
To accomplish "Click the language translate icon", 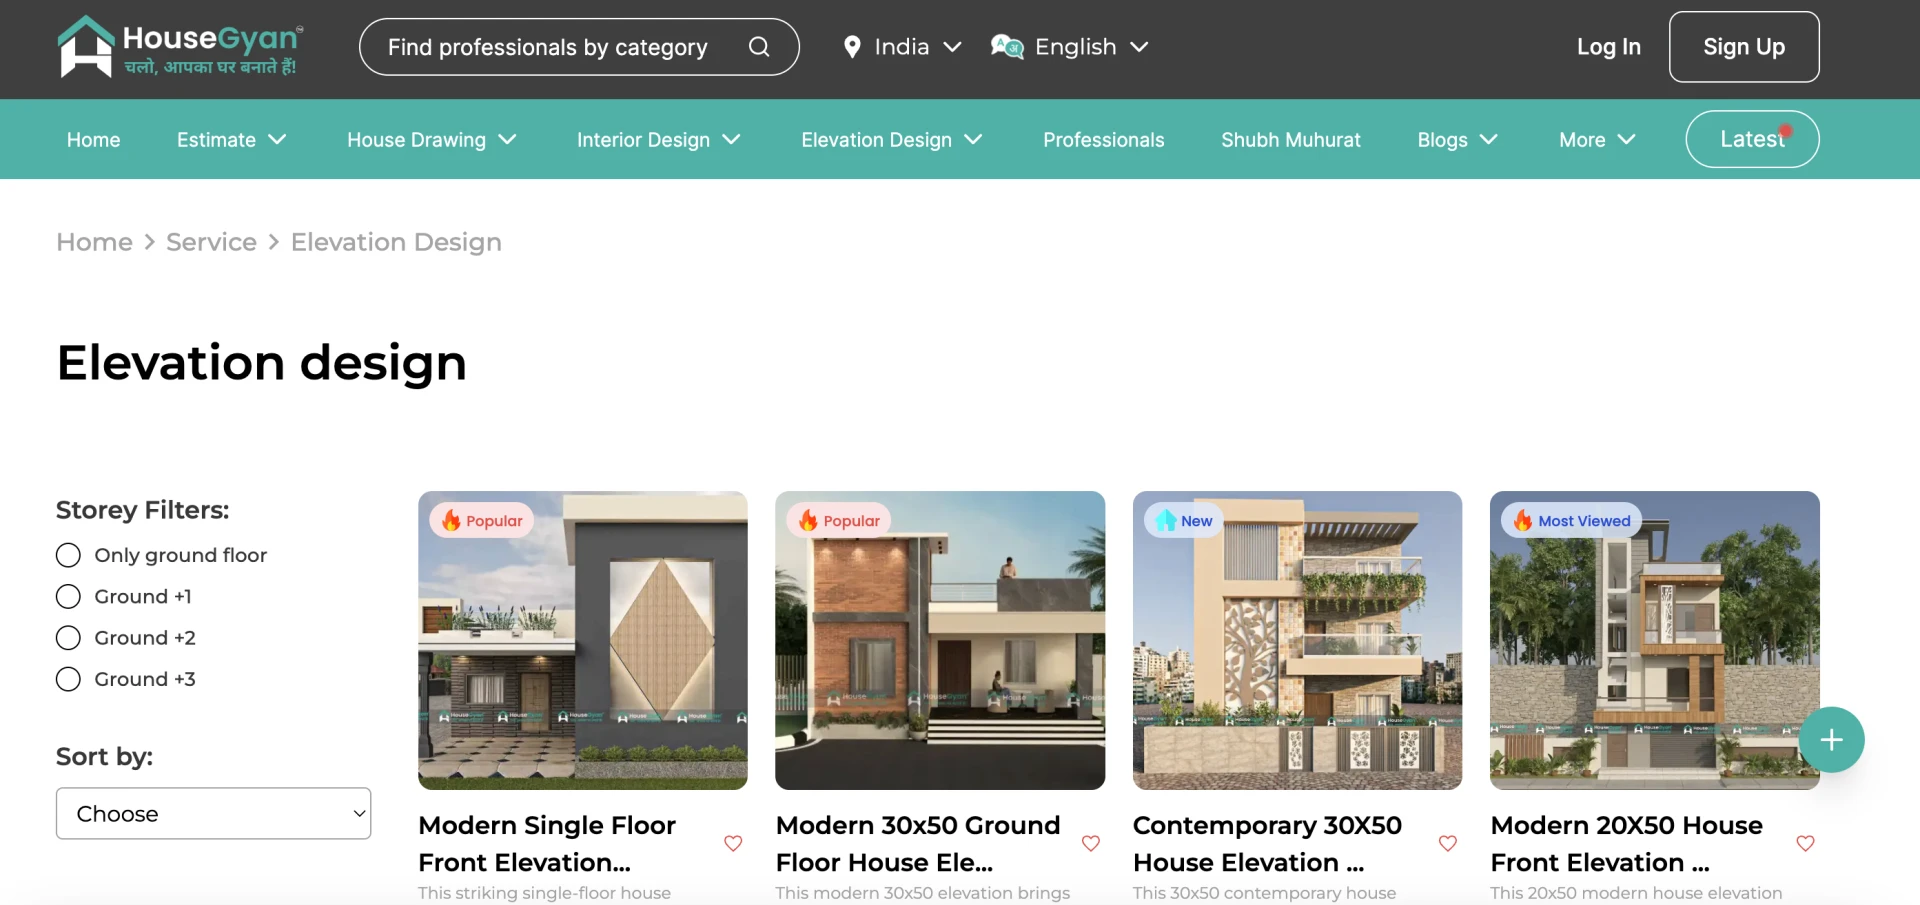I will (1006, 47).
